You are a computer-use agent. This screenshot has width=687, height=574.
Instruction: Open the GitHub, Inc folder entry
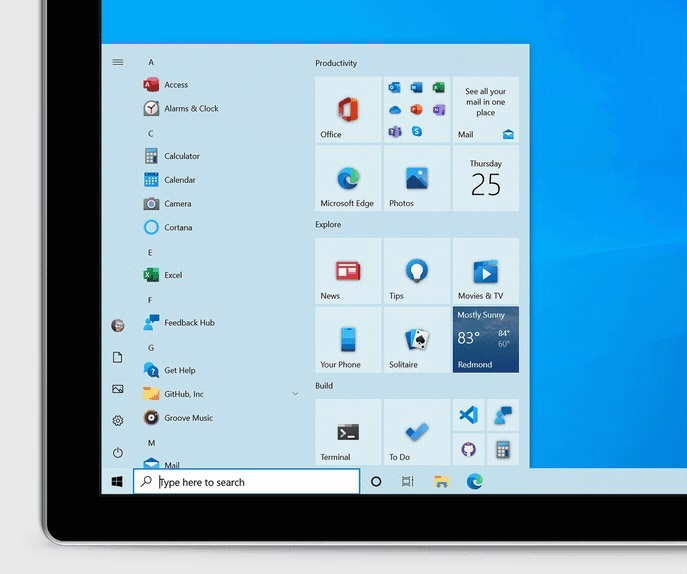pos(174,394)
